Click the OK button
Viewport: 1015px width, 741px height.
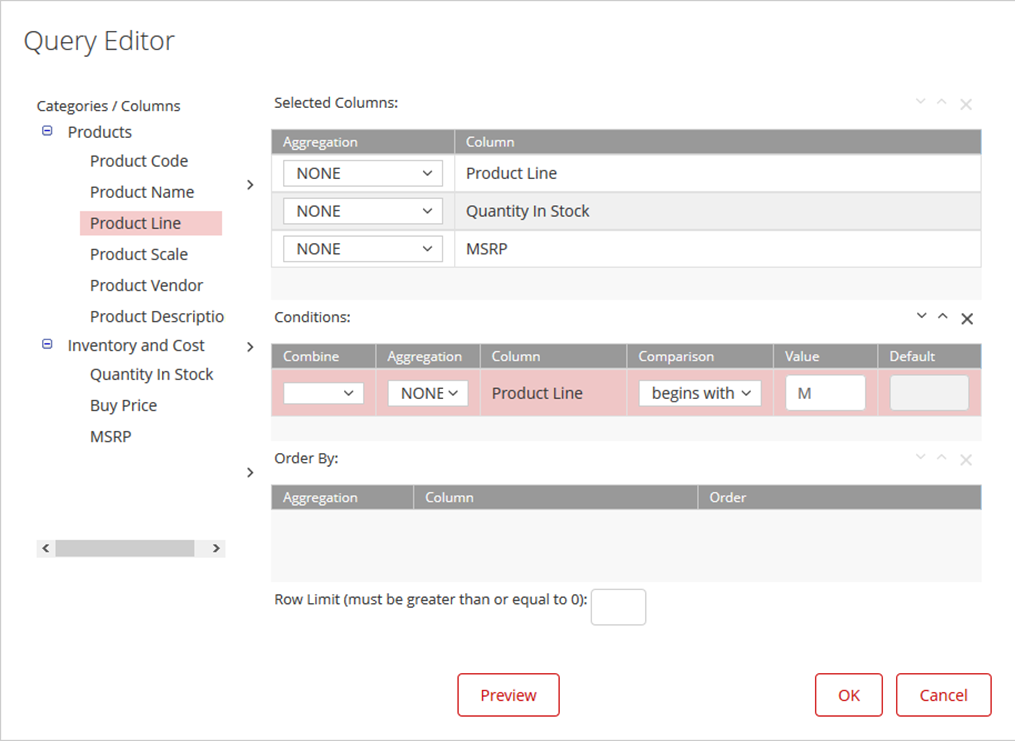[x=848, y=695]
